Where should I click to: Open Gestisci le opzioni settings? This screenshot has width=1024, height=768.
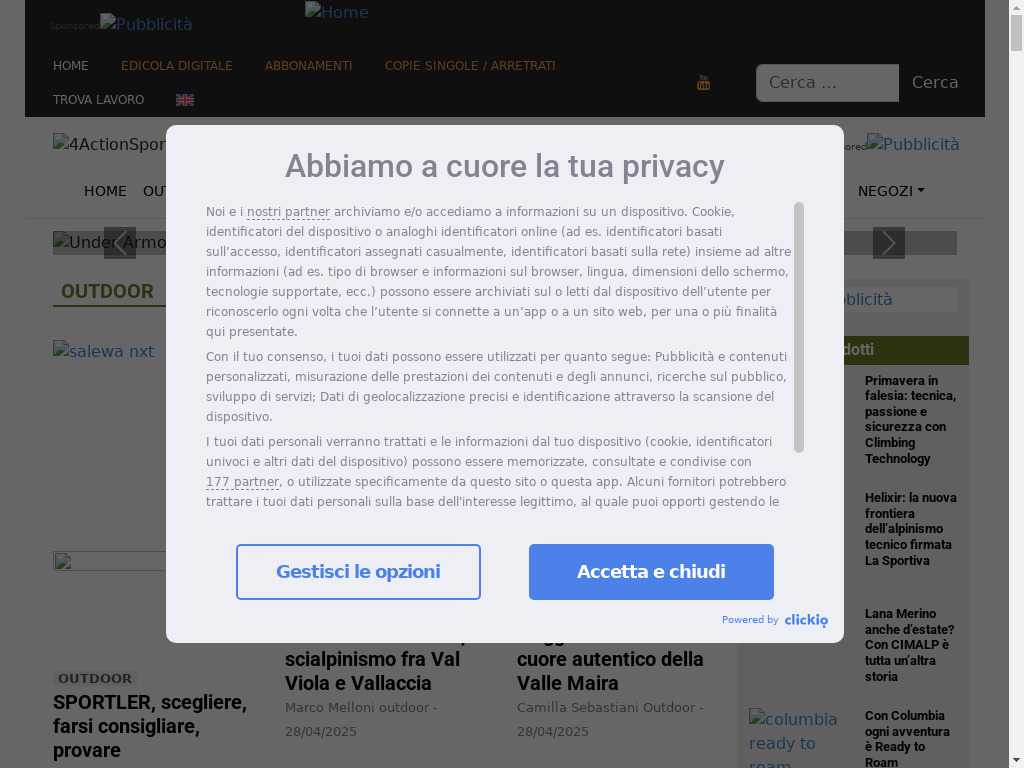pyautogui.click(x=358, y=571)
